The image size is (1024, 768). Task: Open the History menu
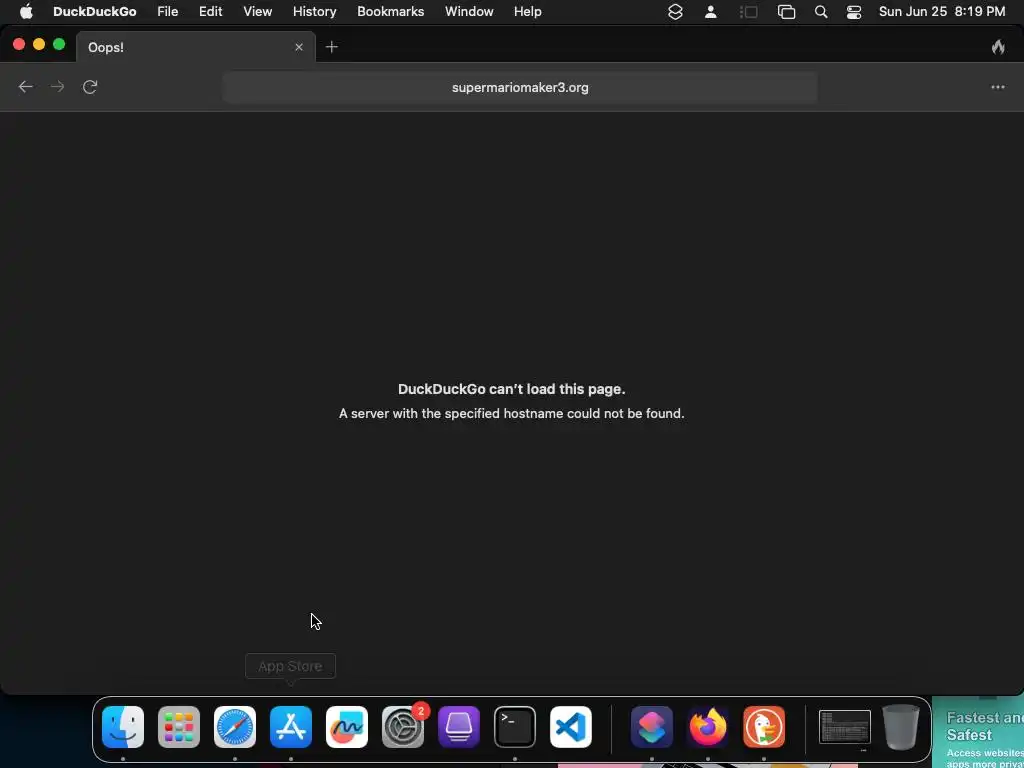click(314, 12)
